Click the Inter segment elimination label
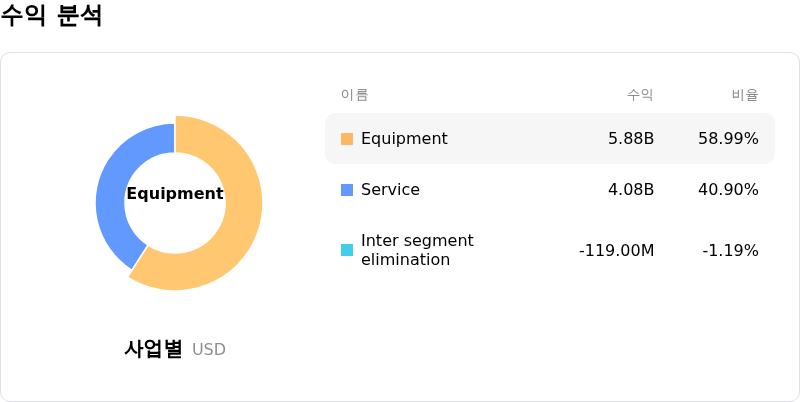The image size is (800, 402). [417, 250]
